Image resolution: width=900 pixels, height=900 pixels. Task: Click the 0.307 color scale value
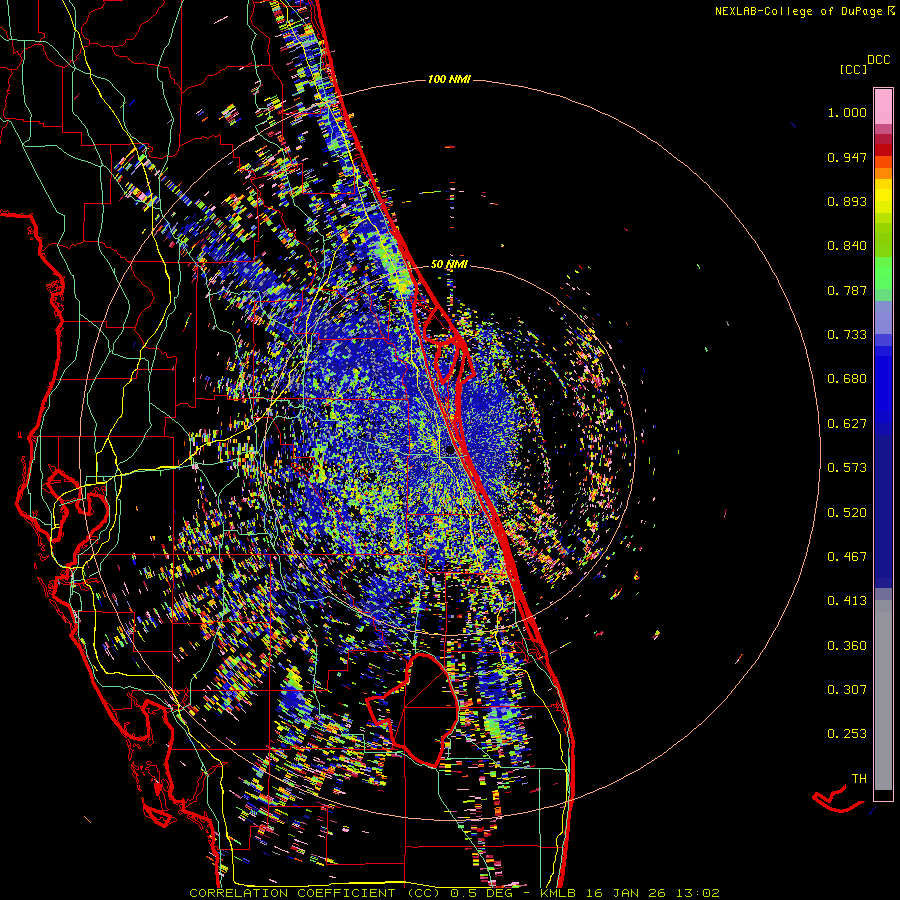coord(847,690)
